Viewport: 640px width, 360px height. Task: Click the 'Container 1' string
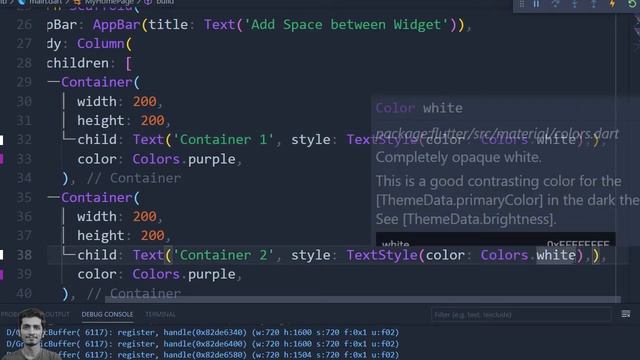[x=224, y=140]
